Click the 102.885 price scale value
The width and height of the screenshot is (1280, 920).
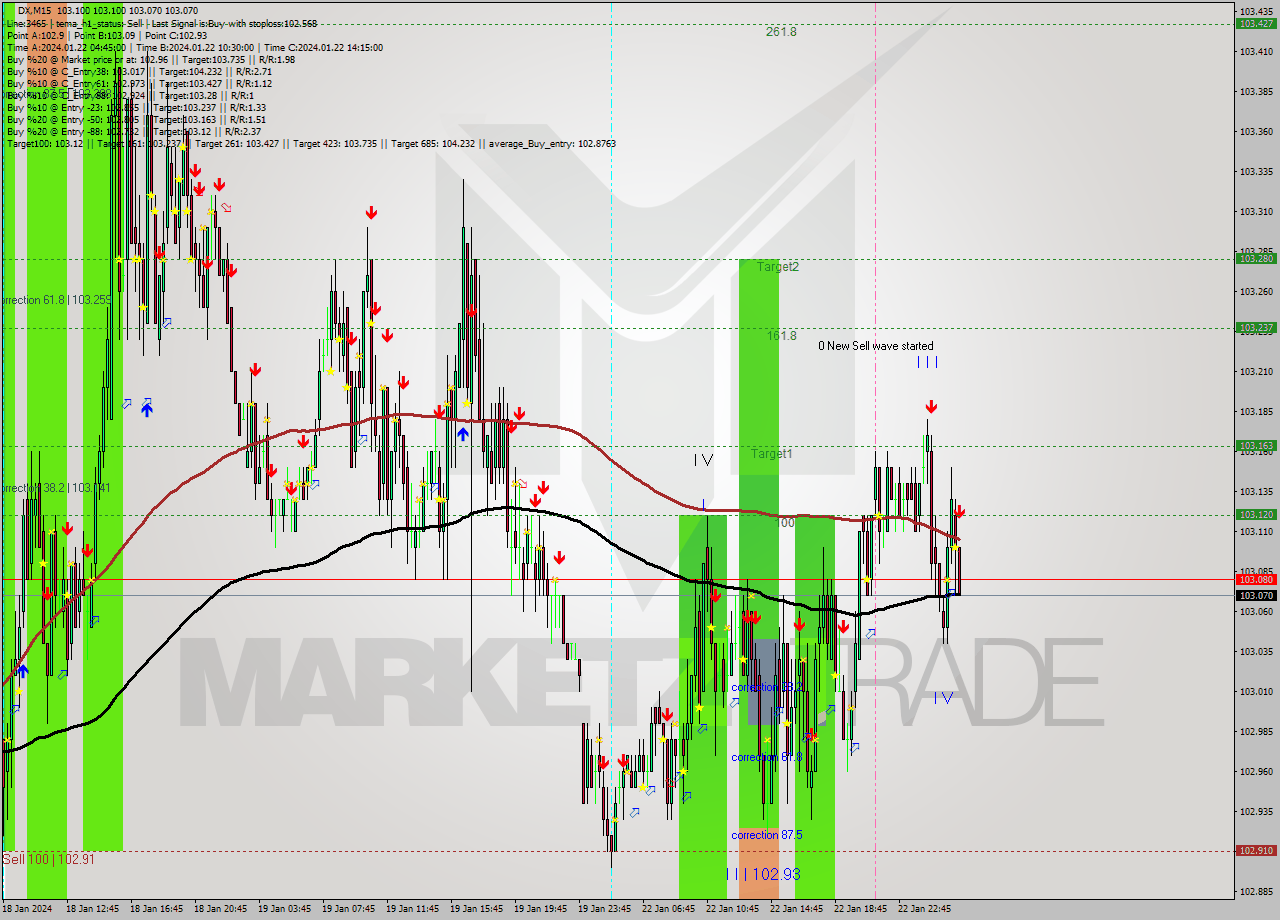[x=1256, y=891]
